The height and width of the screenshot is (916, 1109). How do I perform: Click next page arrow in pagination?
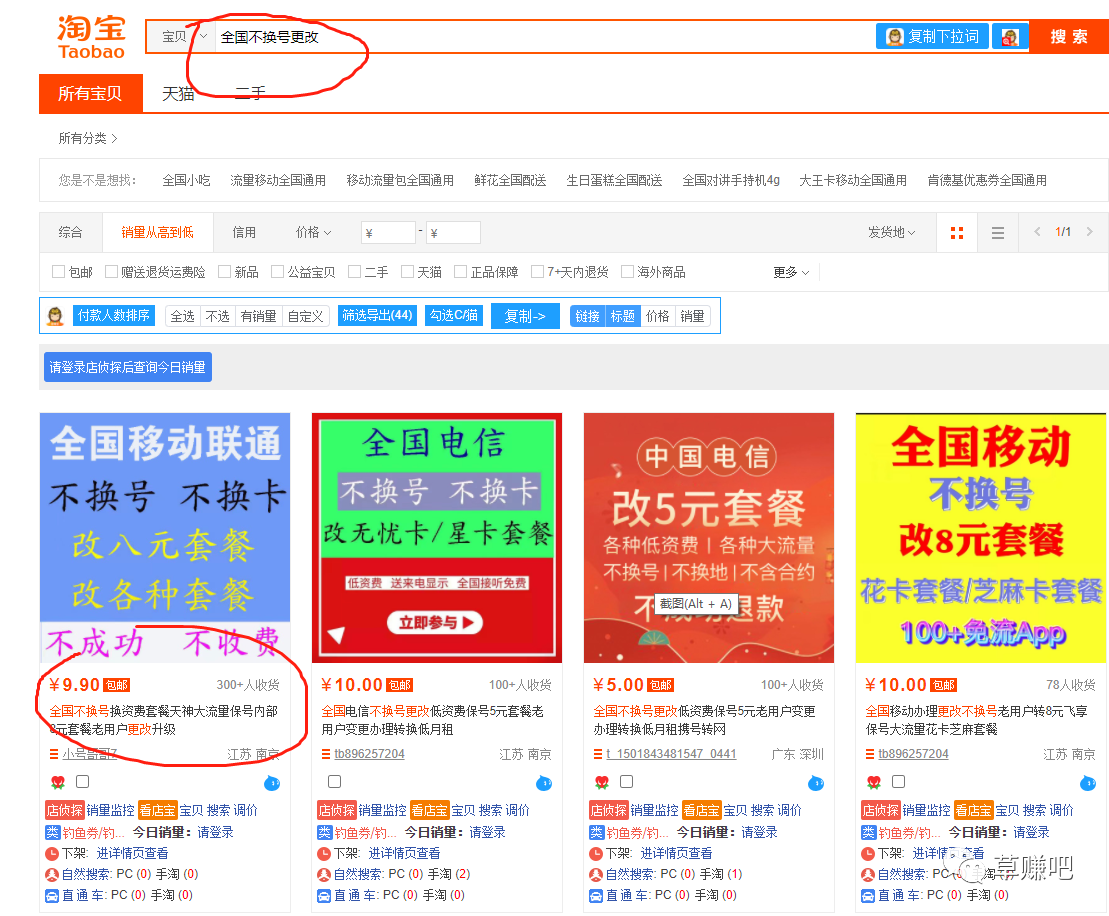pos(1090,232)
